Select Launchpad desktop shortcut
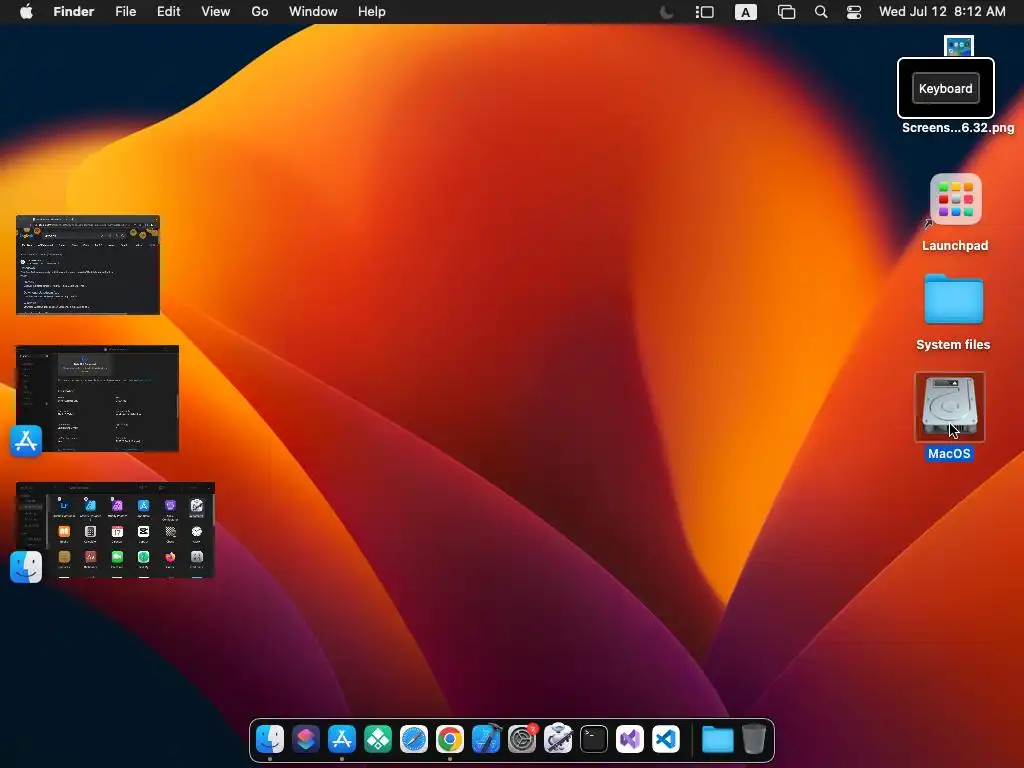Screen dimensions: 1024x768 (x=955, y=199)
